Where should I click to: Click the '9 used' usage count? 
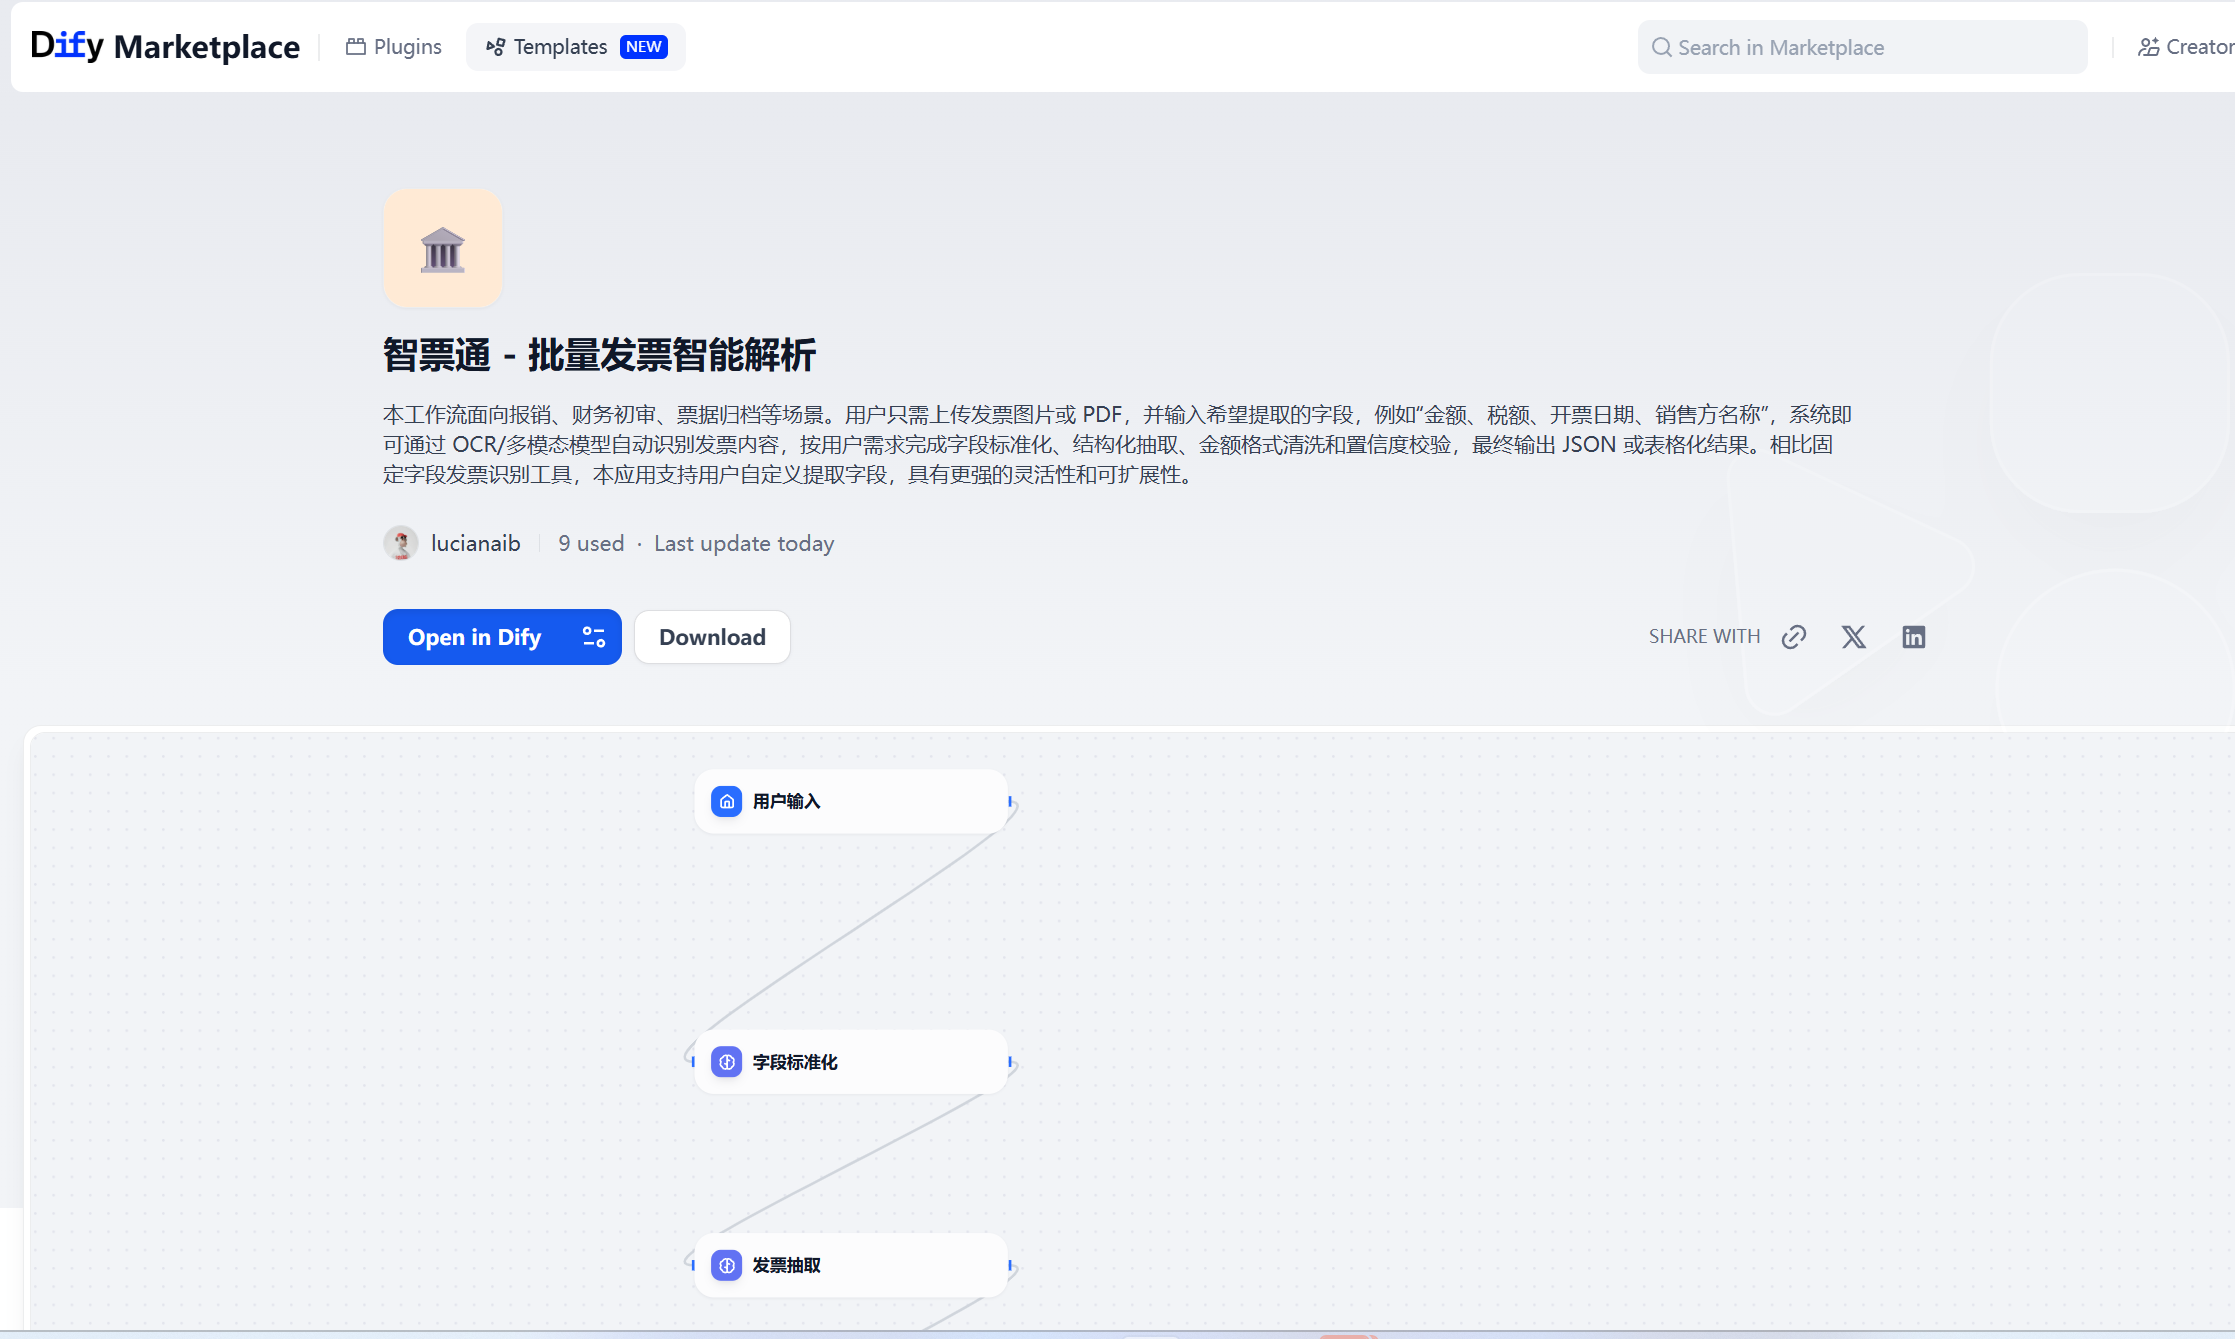pos(591,543)
